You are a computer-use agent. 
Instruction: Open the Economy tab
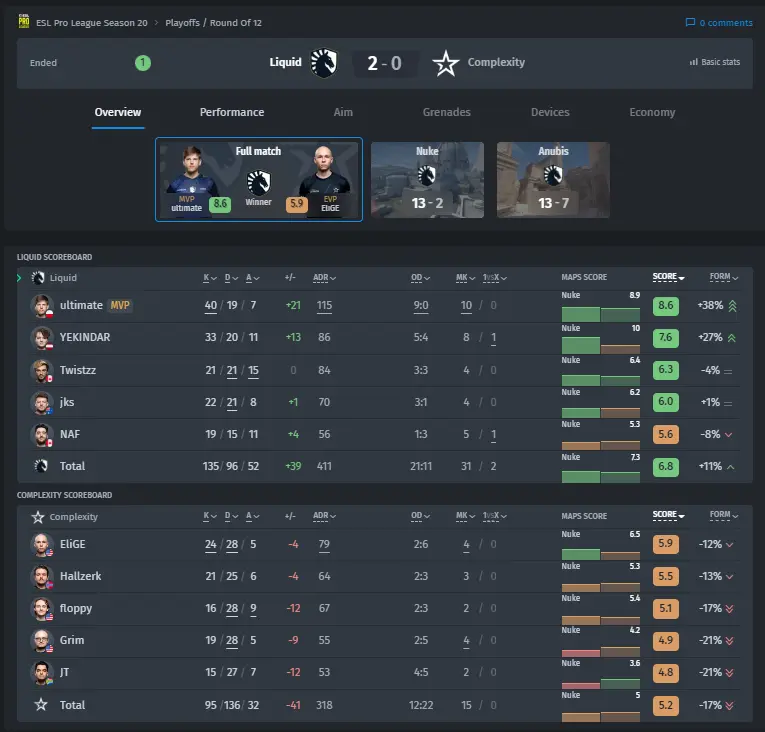point(652,112)
